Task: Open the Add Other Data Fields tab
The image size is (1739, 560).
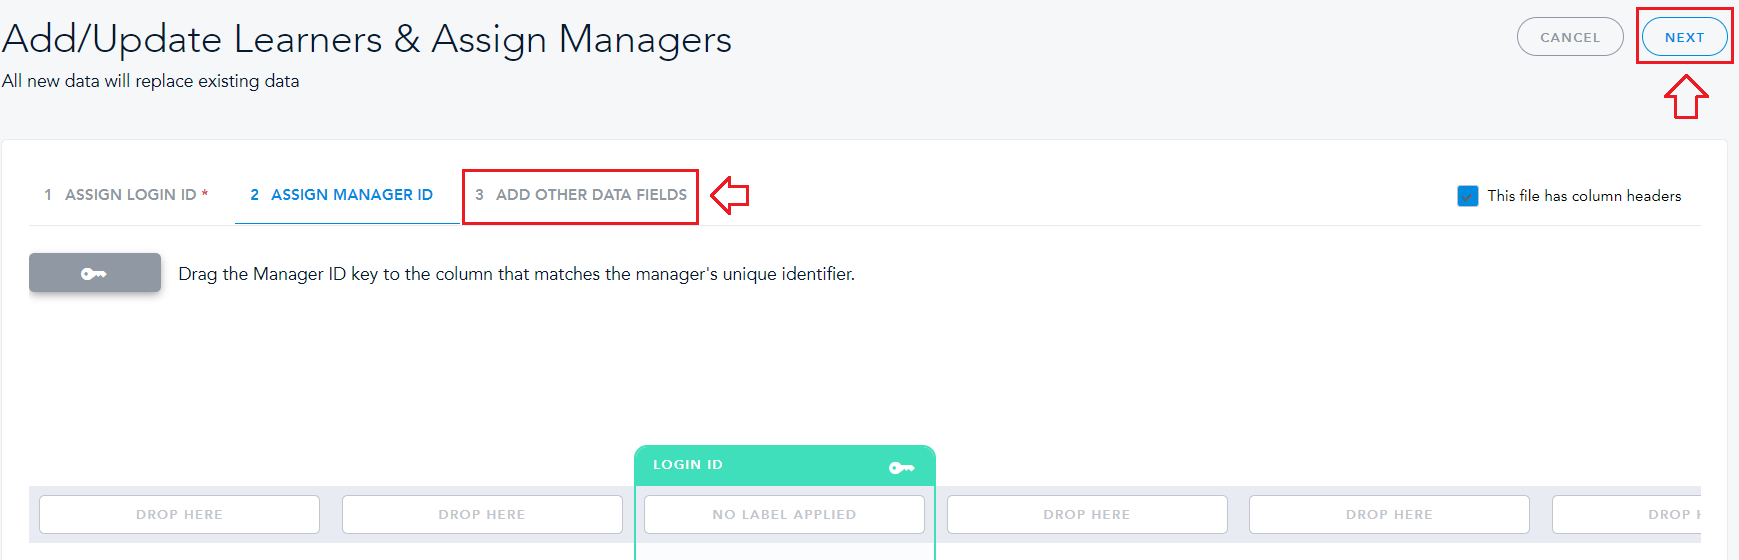Action: click(581, 195)
